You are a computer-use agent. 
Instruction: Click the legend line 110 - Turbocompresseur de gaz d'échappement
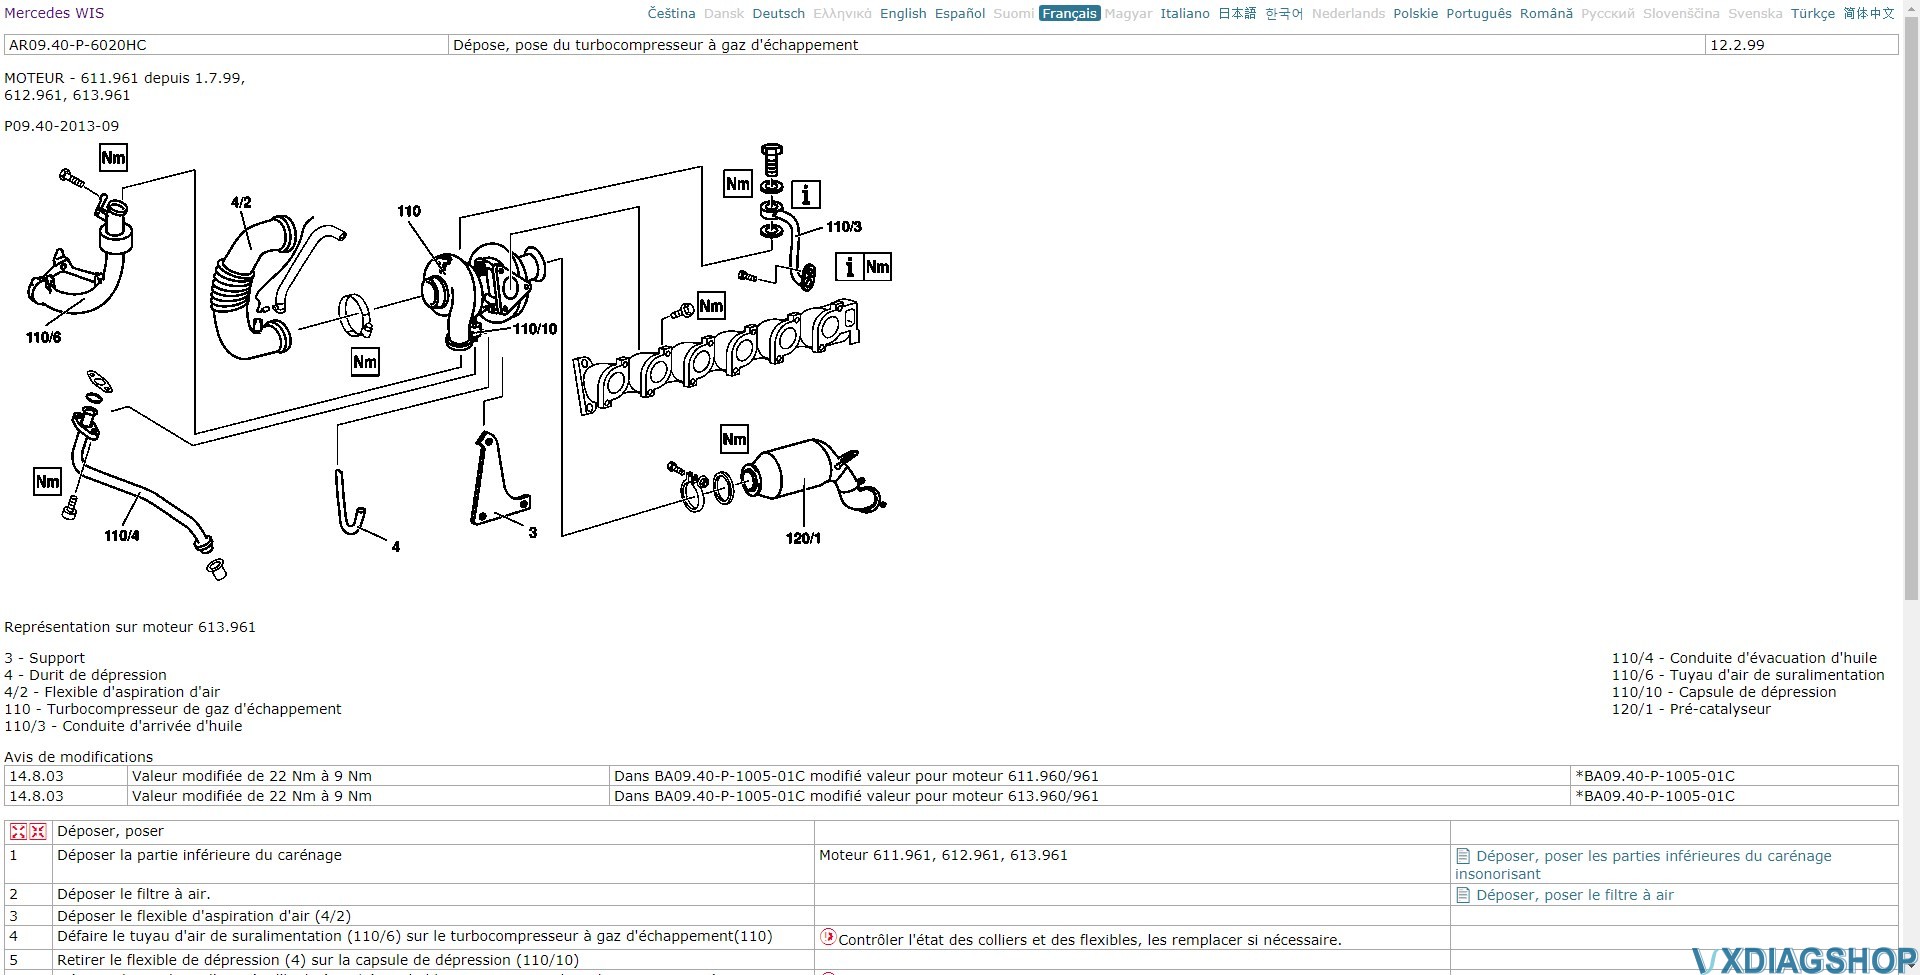(x=172, y=709)
